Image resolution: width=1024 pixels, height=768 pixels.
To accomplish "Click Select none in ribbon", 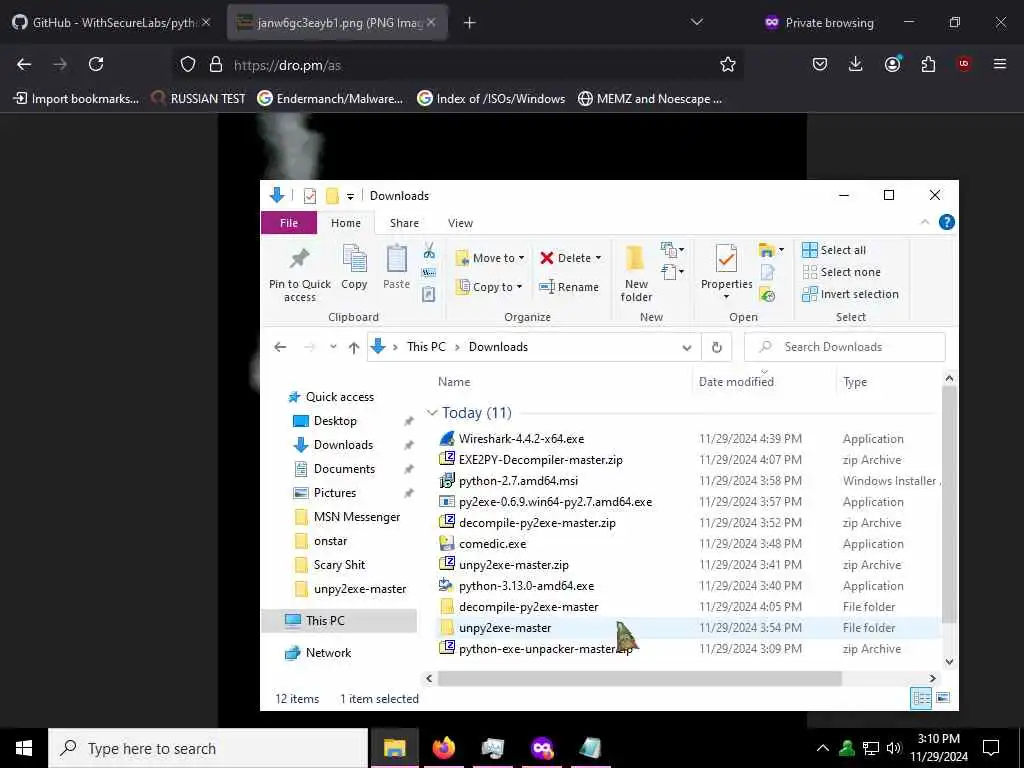I will click(x=841, y=272).
